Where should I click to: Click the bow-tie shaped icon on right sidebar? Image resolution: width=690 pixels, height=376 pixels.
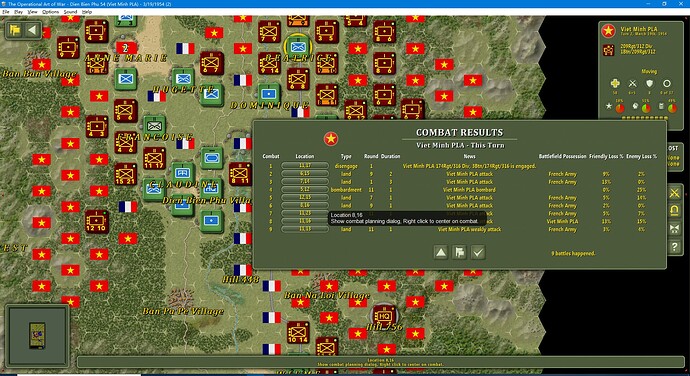(675, 229)
